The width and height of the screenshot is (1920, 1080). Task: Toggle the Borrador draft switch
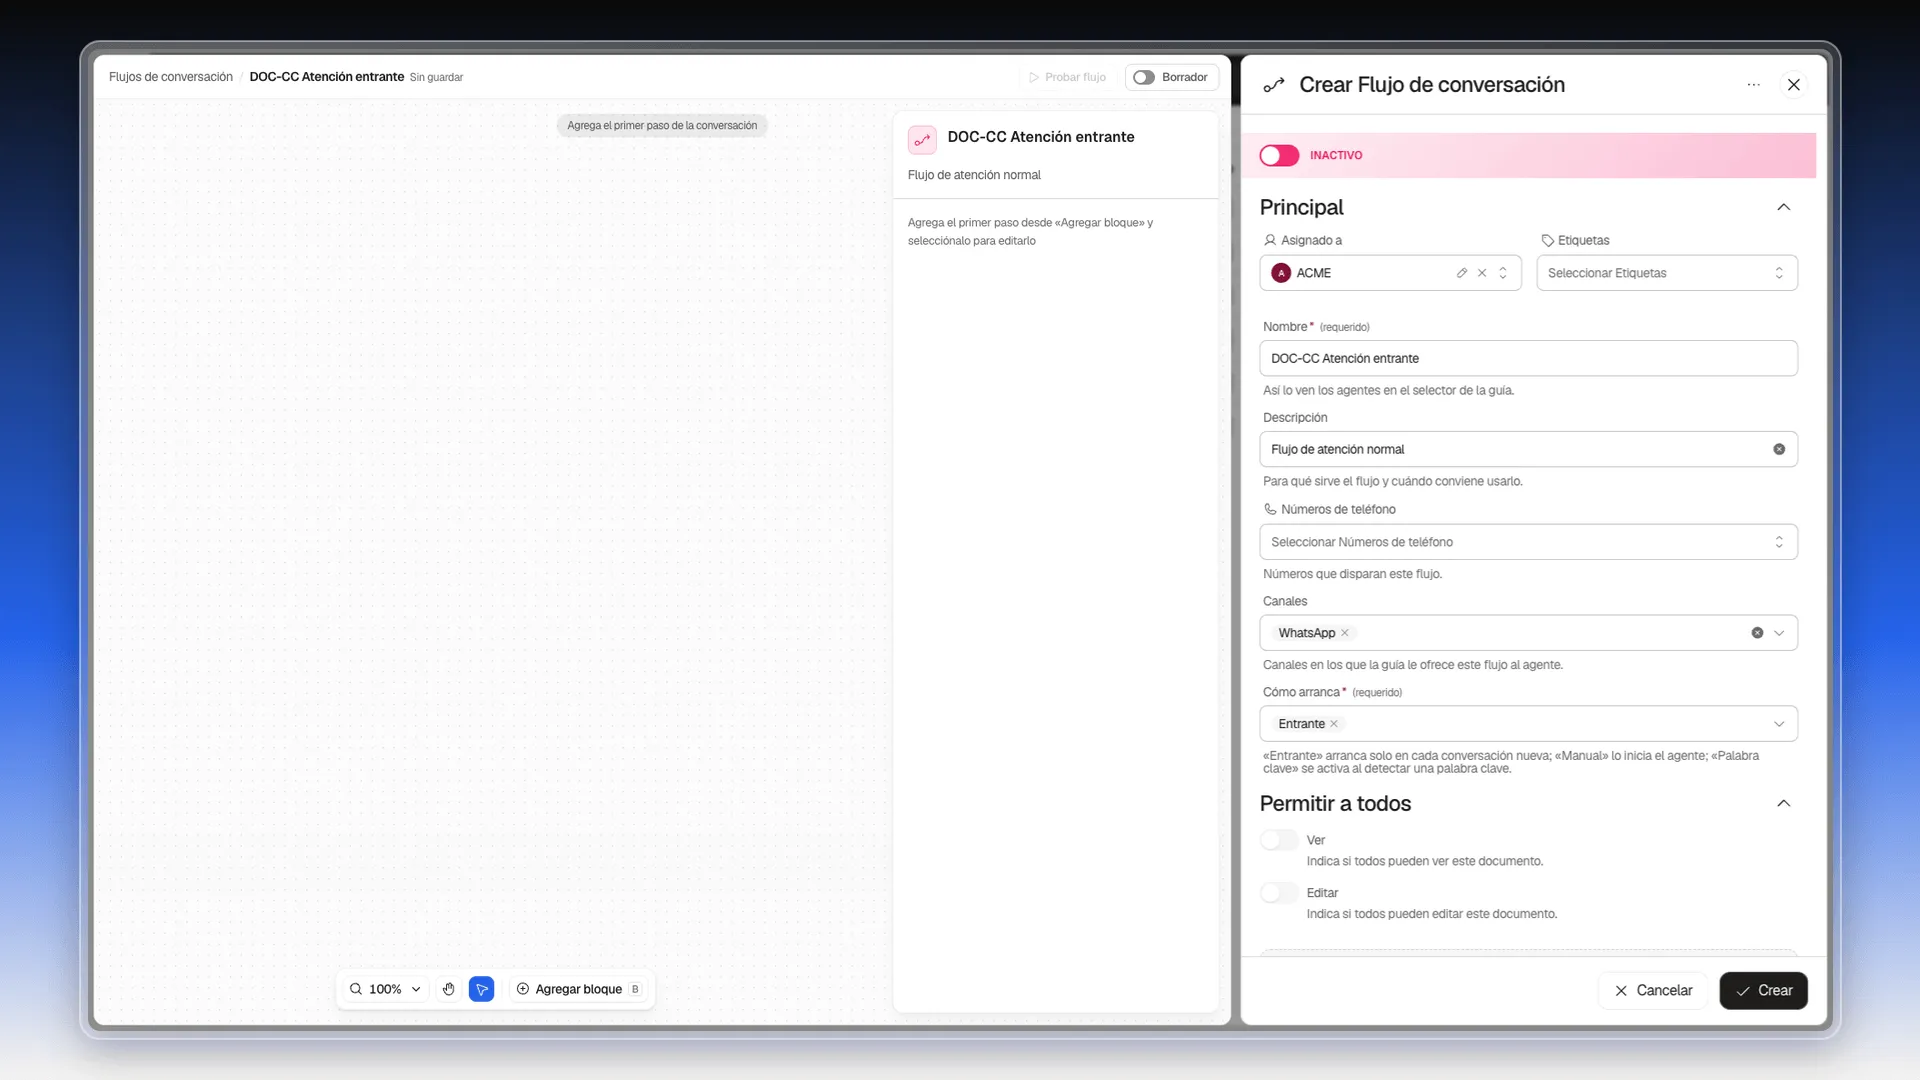point(1144,77)
